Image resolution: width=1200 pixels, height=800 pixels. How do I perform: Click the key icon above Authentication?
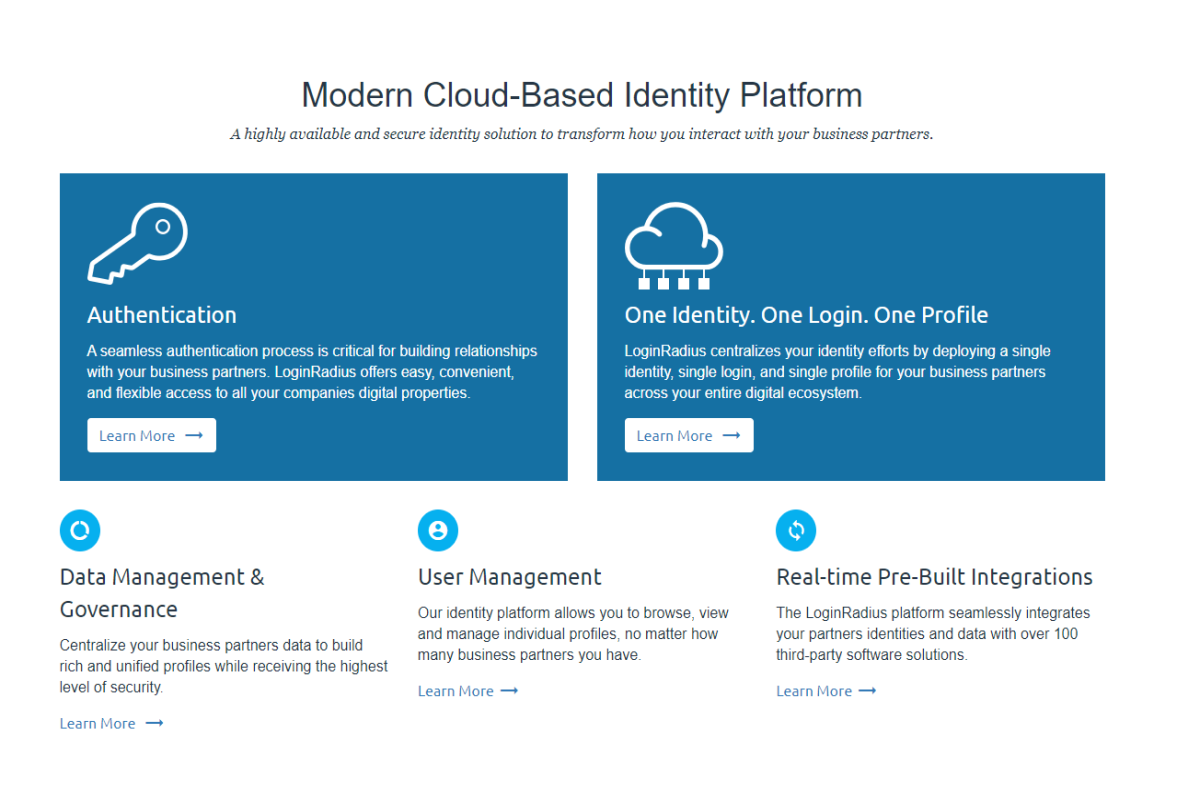click(x=138, y=245)
